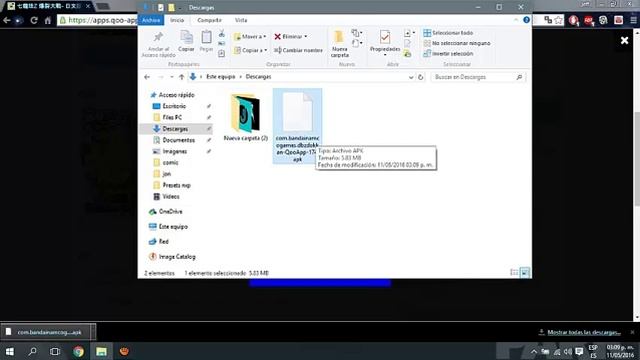Switch to details view icon in status bar
640x360 pixels.
click(514, 272)
